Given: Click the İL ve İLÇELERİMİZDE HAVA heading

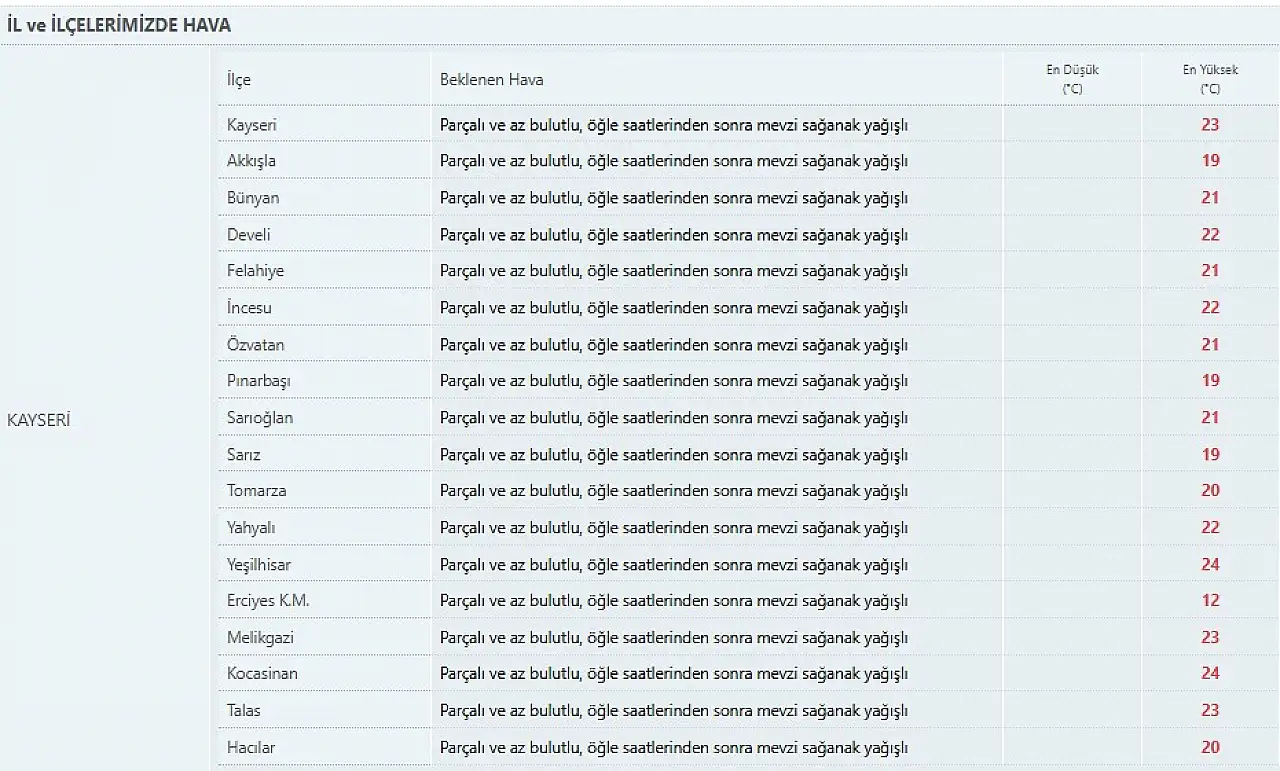Looking at the screenshot, I should (119, 26).
